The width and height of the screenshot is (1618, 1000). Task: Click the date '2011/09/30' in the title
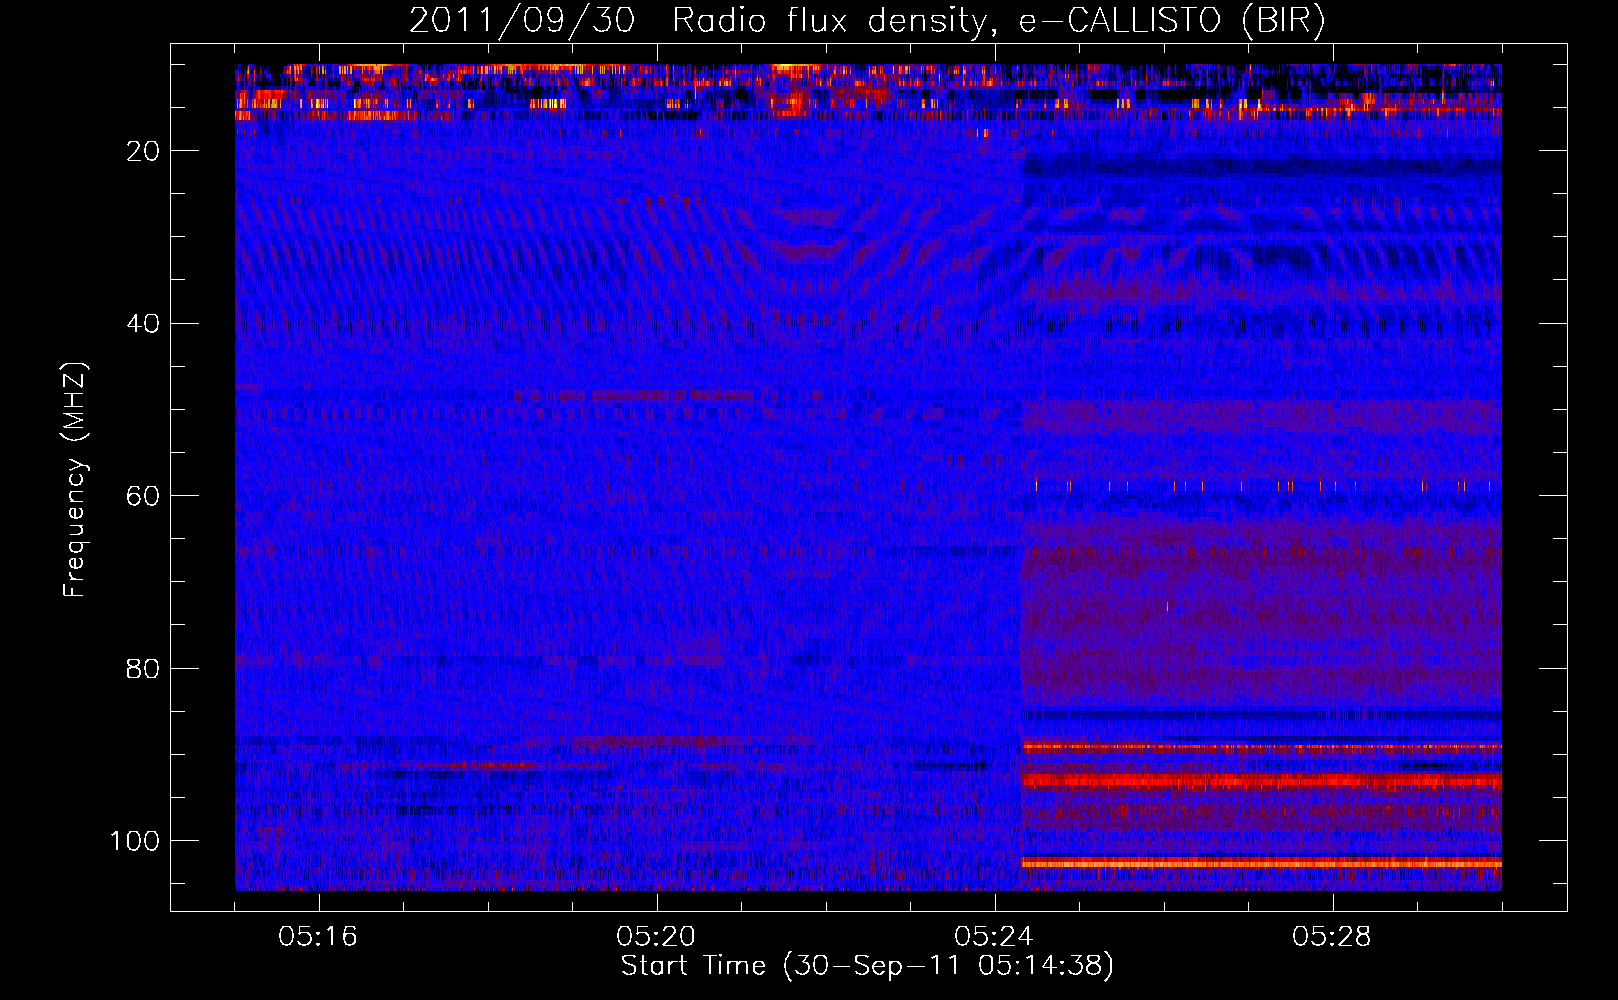pos(522,20)
